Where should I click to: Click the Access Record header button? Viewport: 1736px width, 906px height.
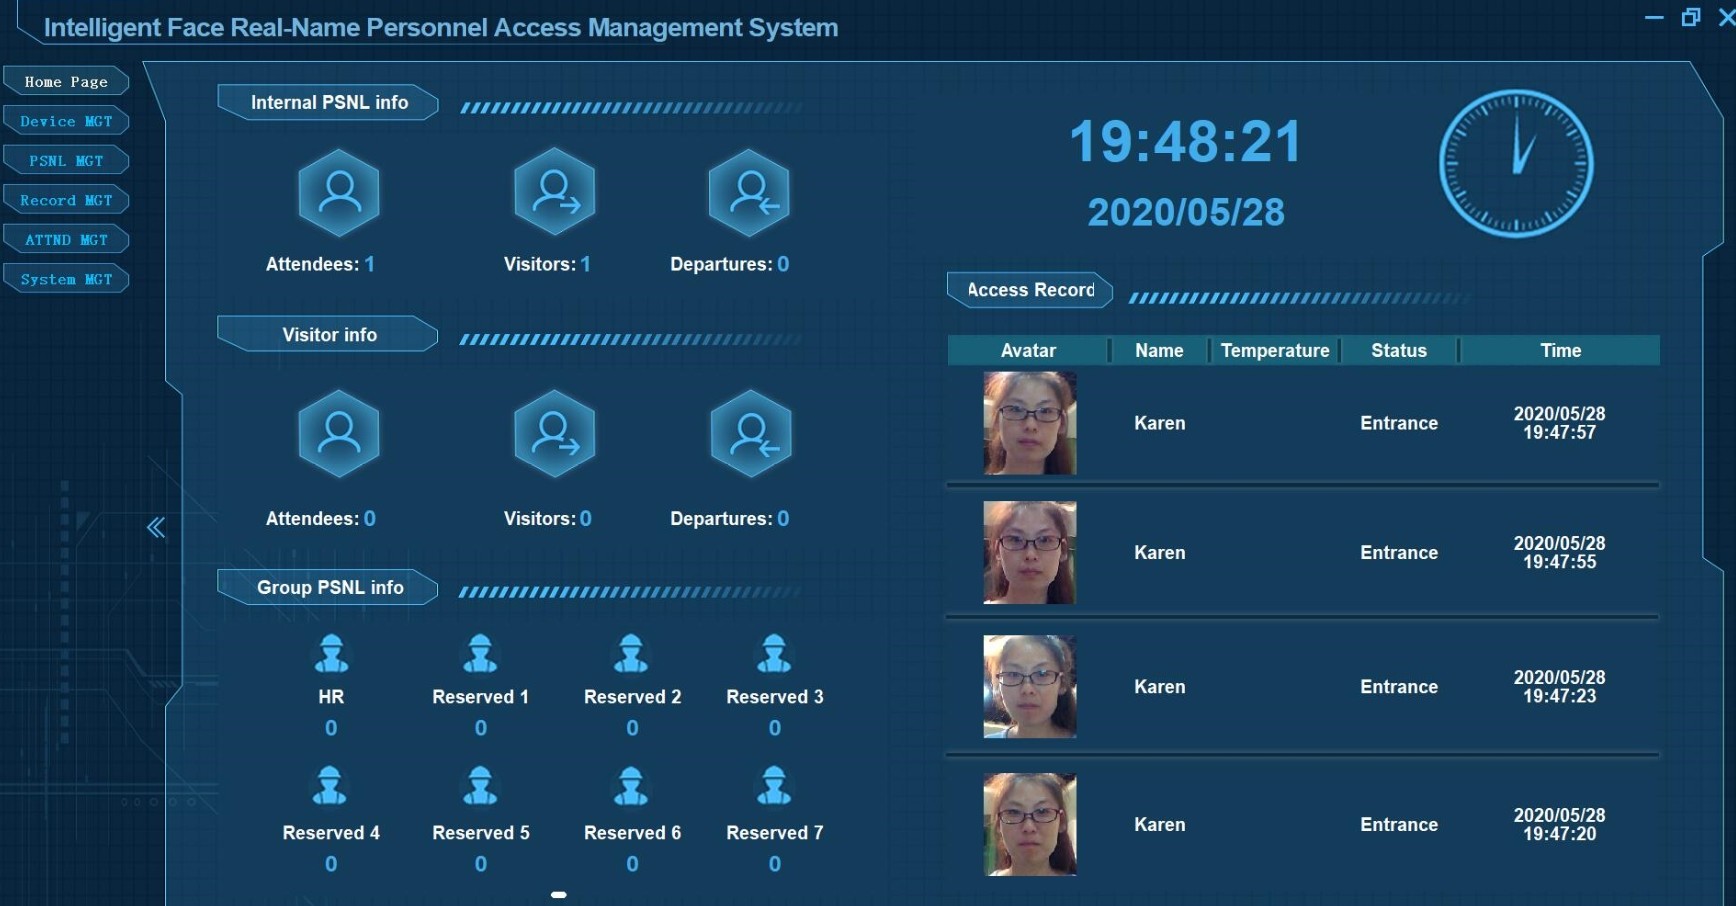coord(1030,290)
